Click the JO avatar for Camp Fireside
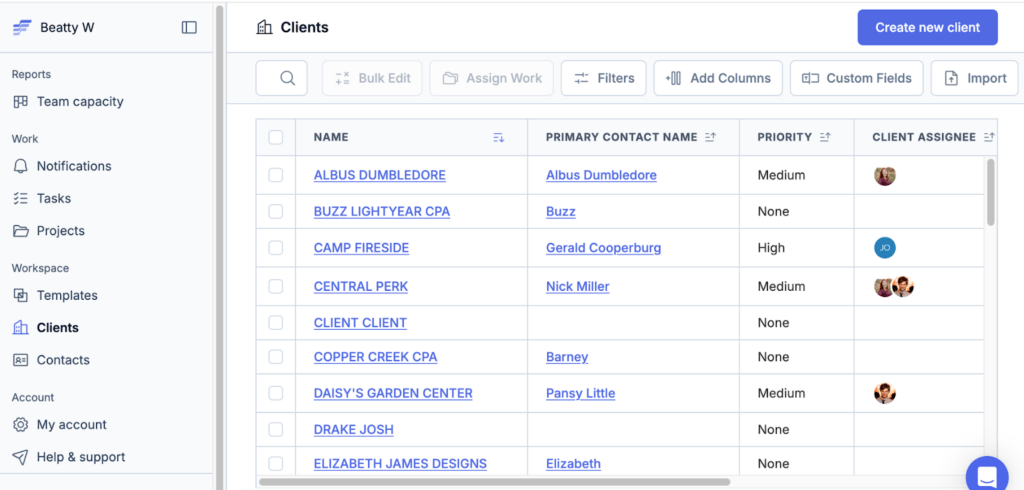Viewport: 1024px width, 490px height. pyautogui.click(x=885, y=248)
